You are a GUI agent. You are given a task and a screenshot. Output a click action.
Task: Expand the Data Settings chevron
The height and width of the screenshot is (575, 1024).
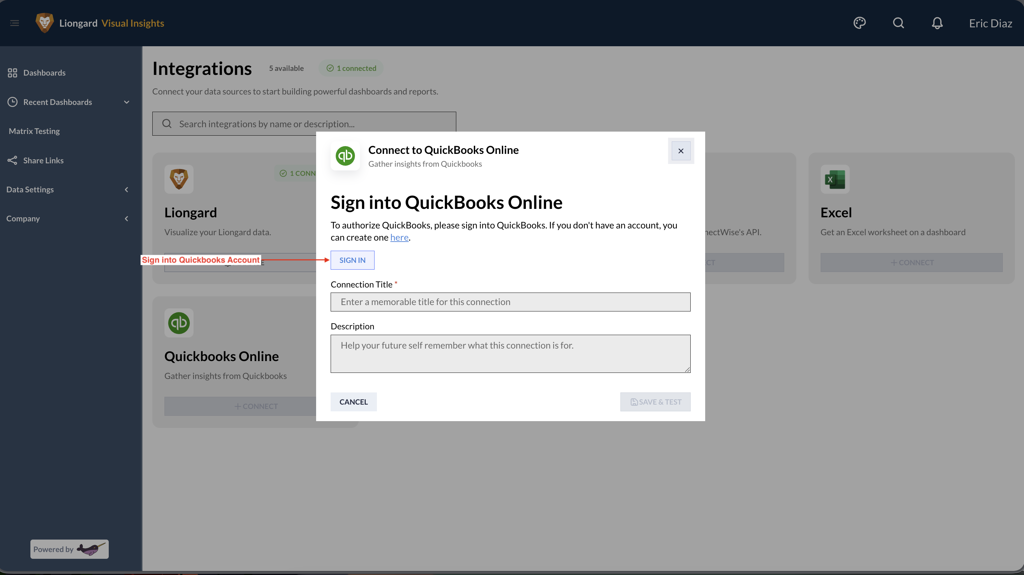point(127,189)
